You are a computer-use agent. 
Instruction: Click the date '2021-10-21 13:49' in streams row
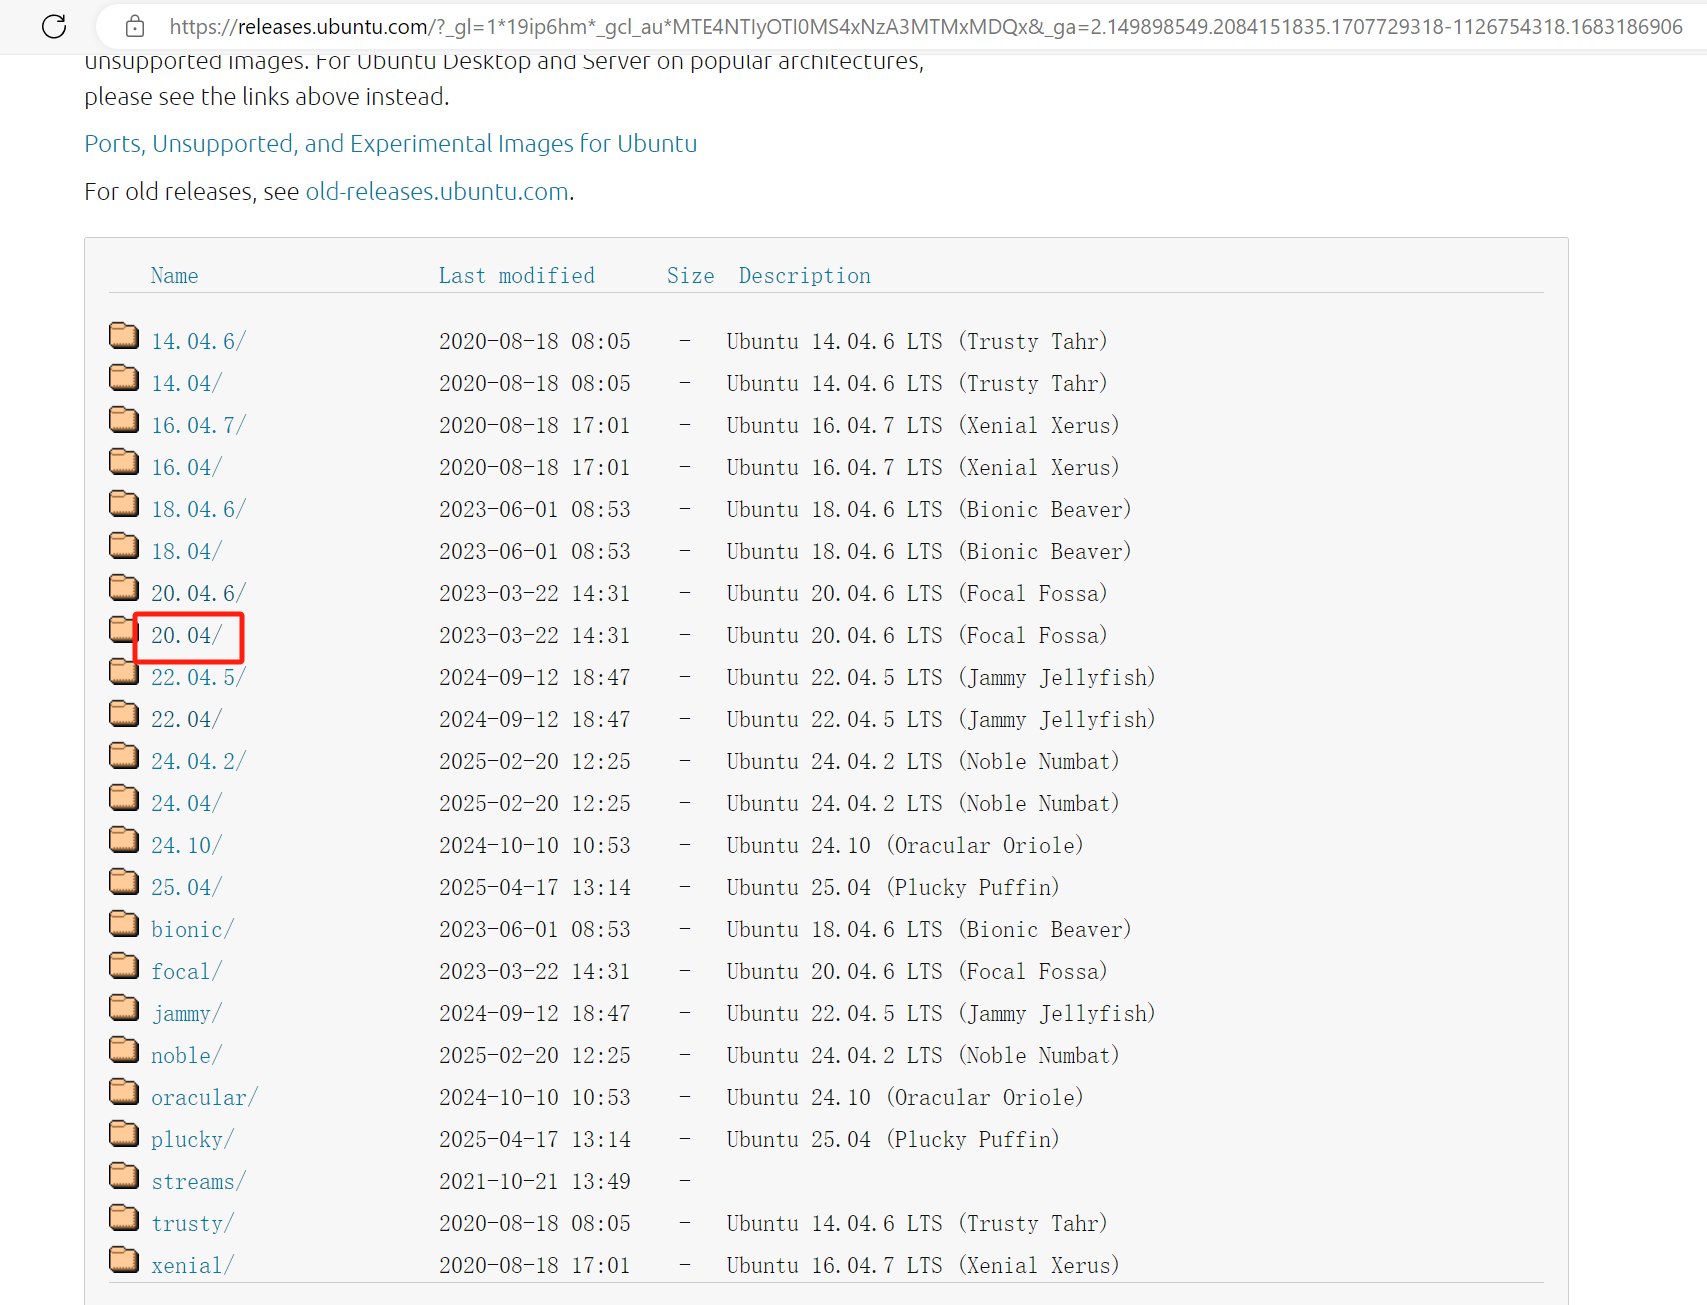coord(534,1182)
